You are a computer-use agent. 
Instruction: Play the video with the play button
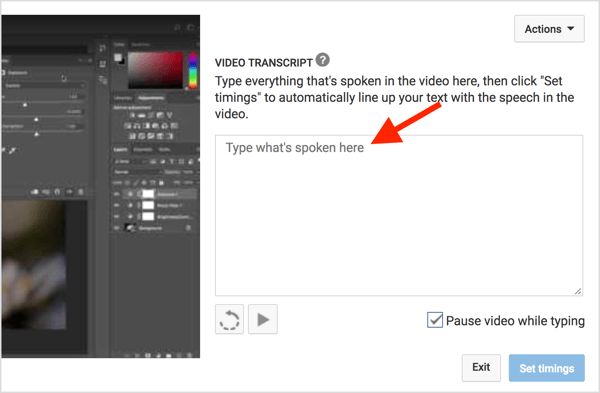[x=262, y=319]
